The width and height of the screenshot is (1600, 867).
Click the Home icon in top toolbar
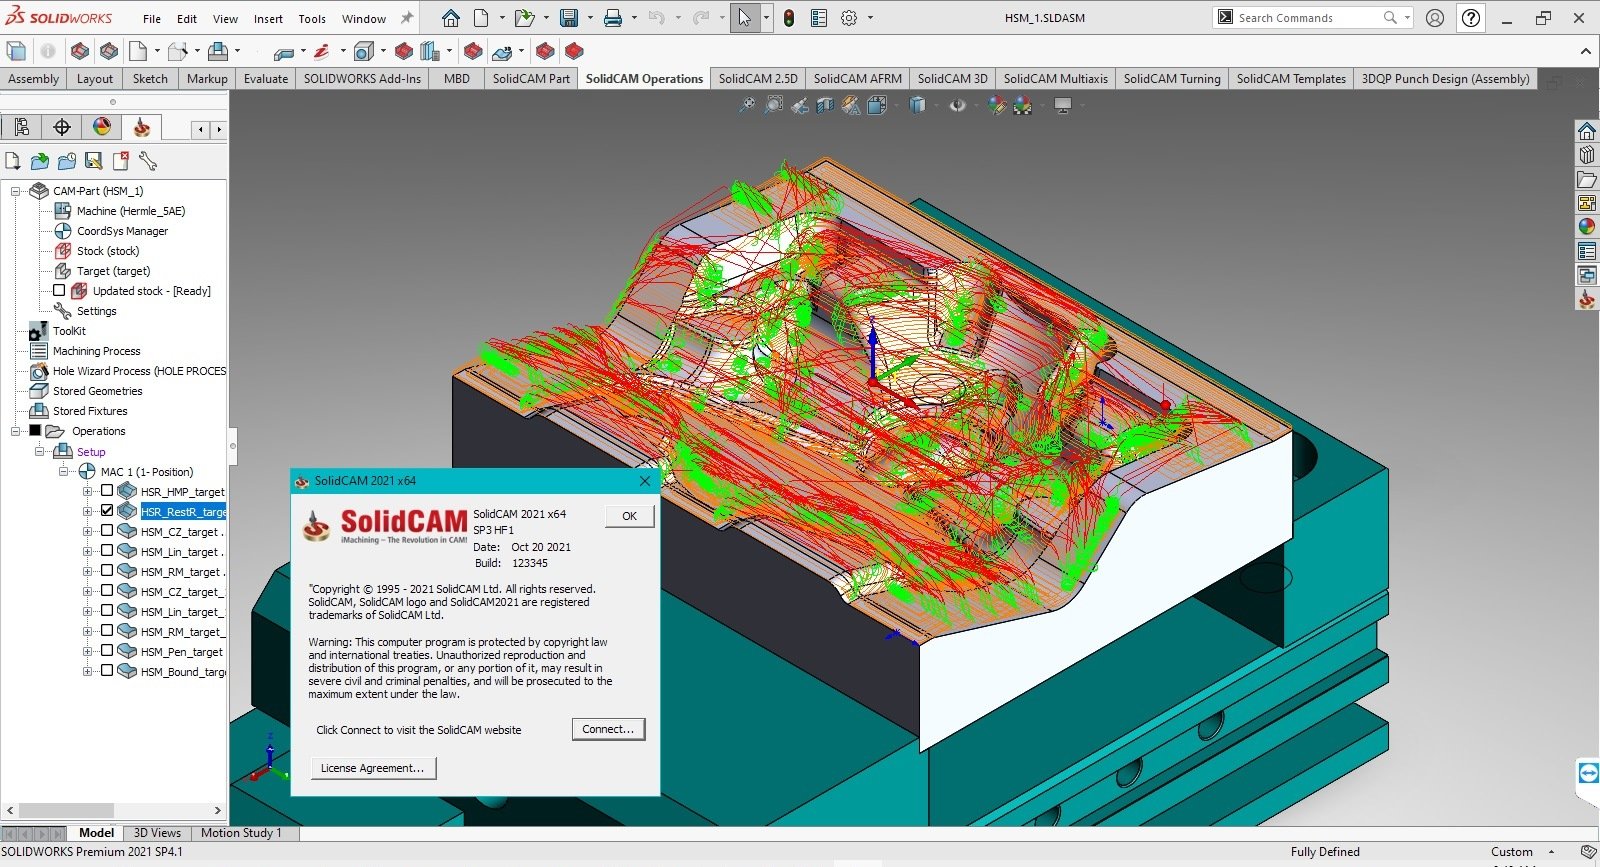[x=451, y=18]
